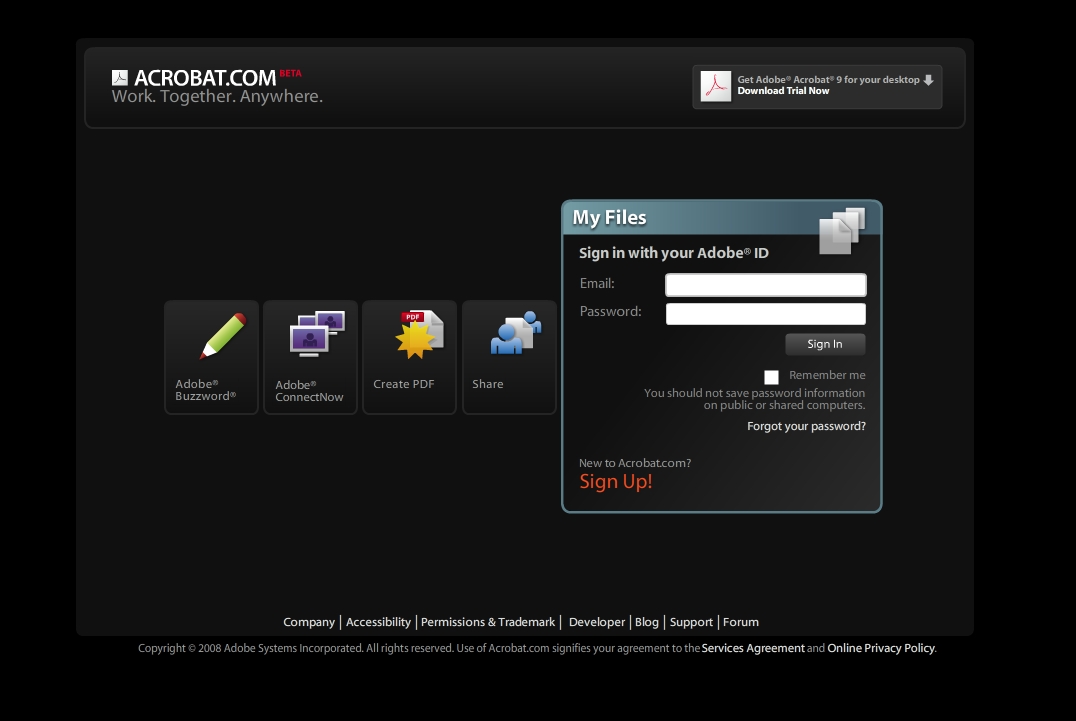The height and width of the screenshot is (721, 1076).
Task: Open the Blog footer link
Action: [646, 622]
